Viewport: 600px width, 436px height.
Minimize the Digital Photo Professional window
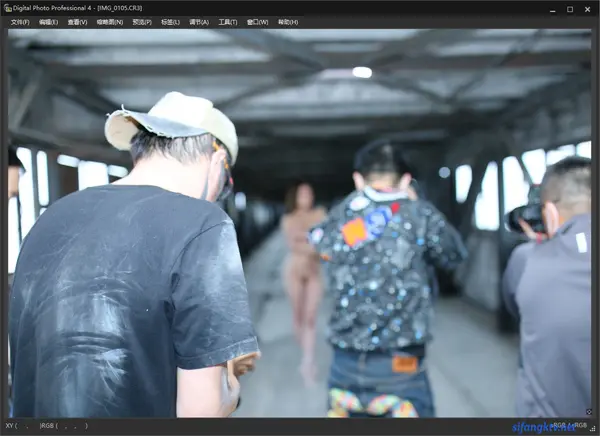[549, 8]
